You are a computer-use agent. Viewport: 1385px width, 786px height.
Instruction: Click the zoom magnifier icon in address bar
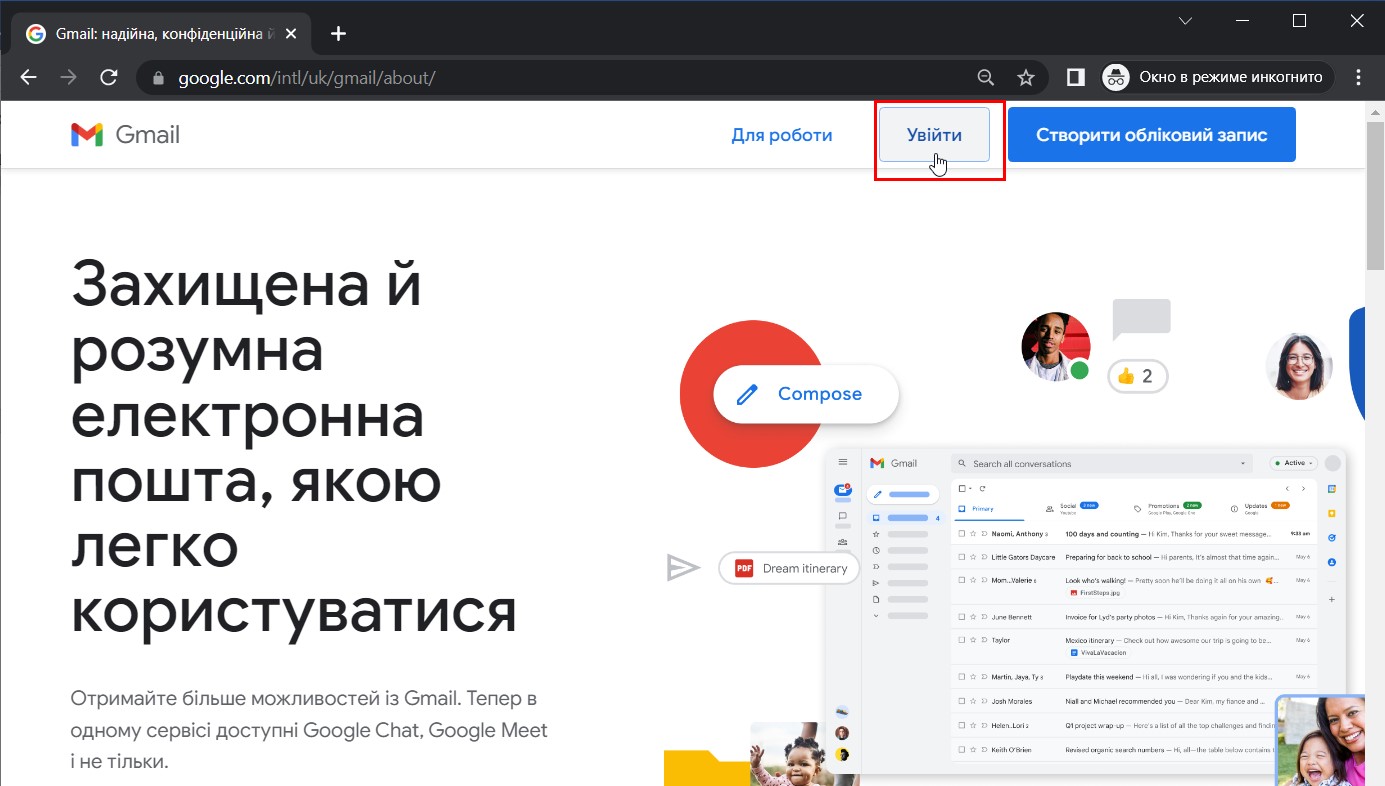[986, 77]
